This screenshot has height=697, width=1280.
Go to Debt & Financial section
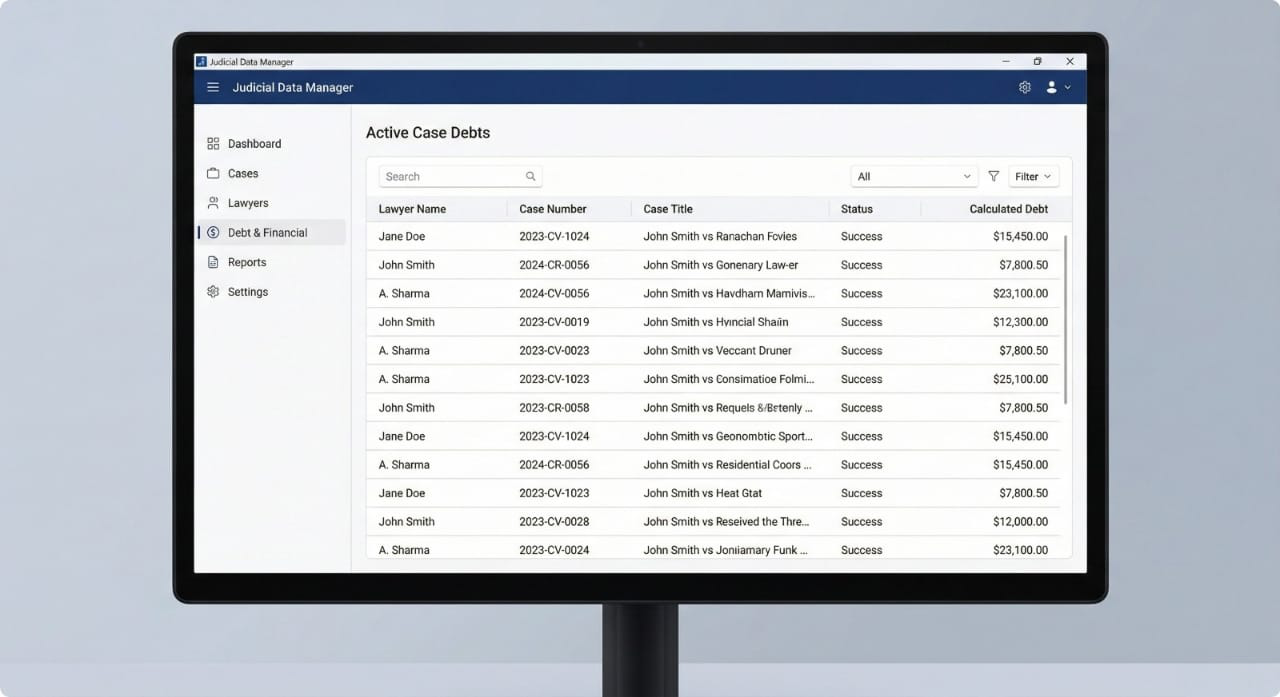click(267, 233)
